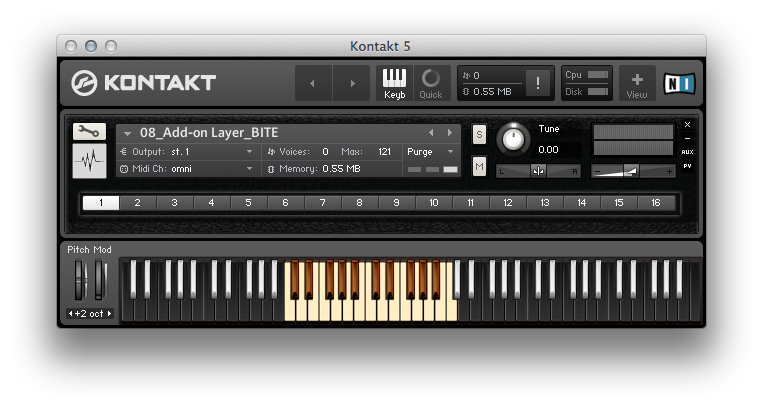
Task: Select page tab 10
Action: point(434,203)
